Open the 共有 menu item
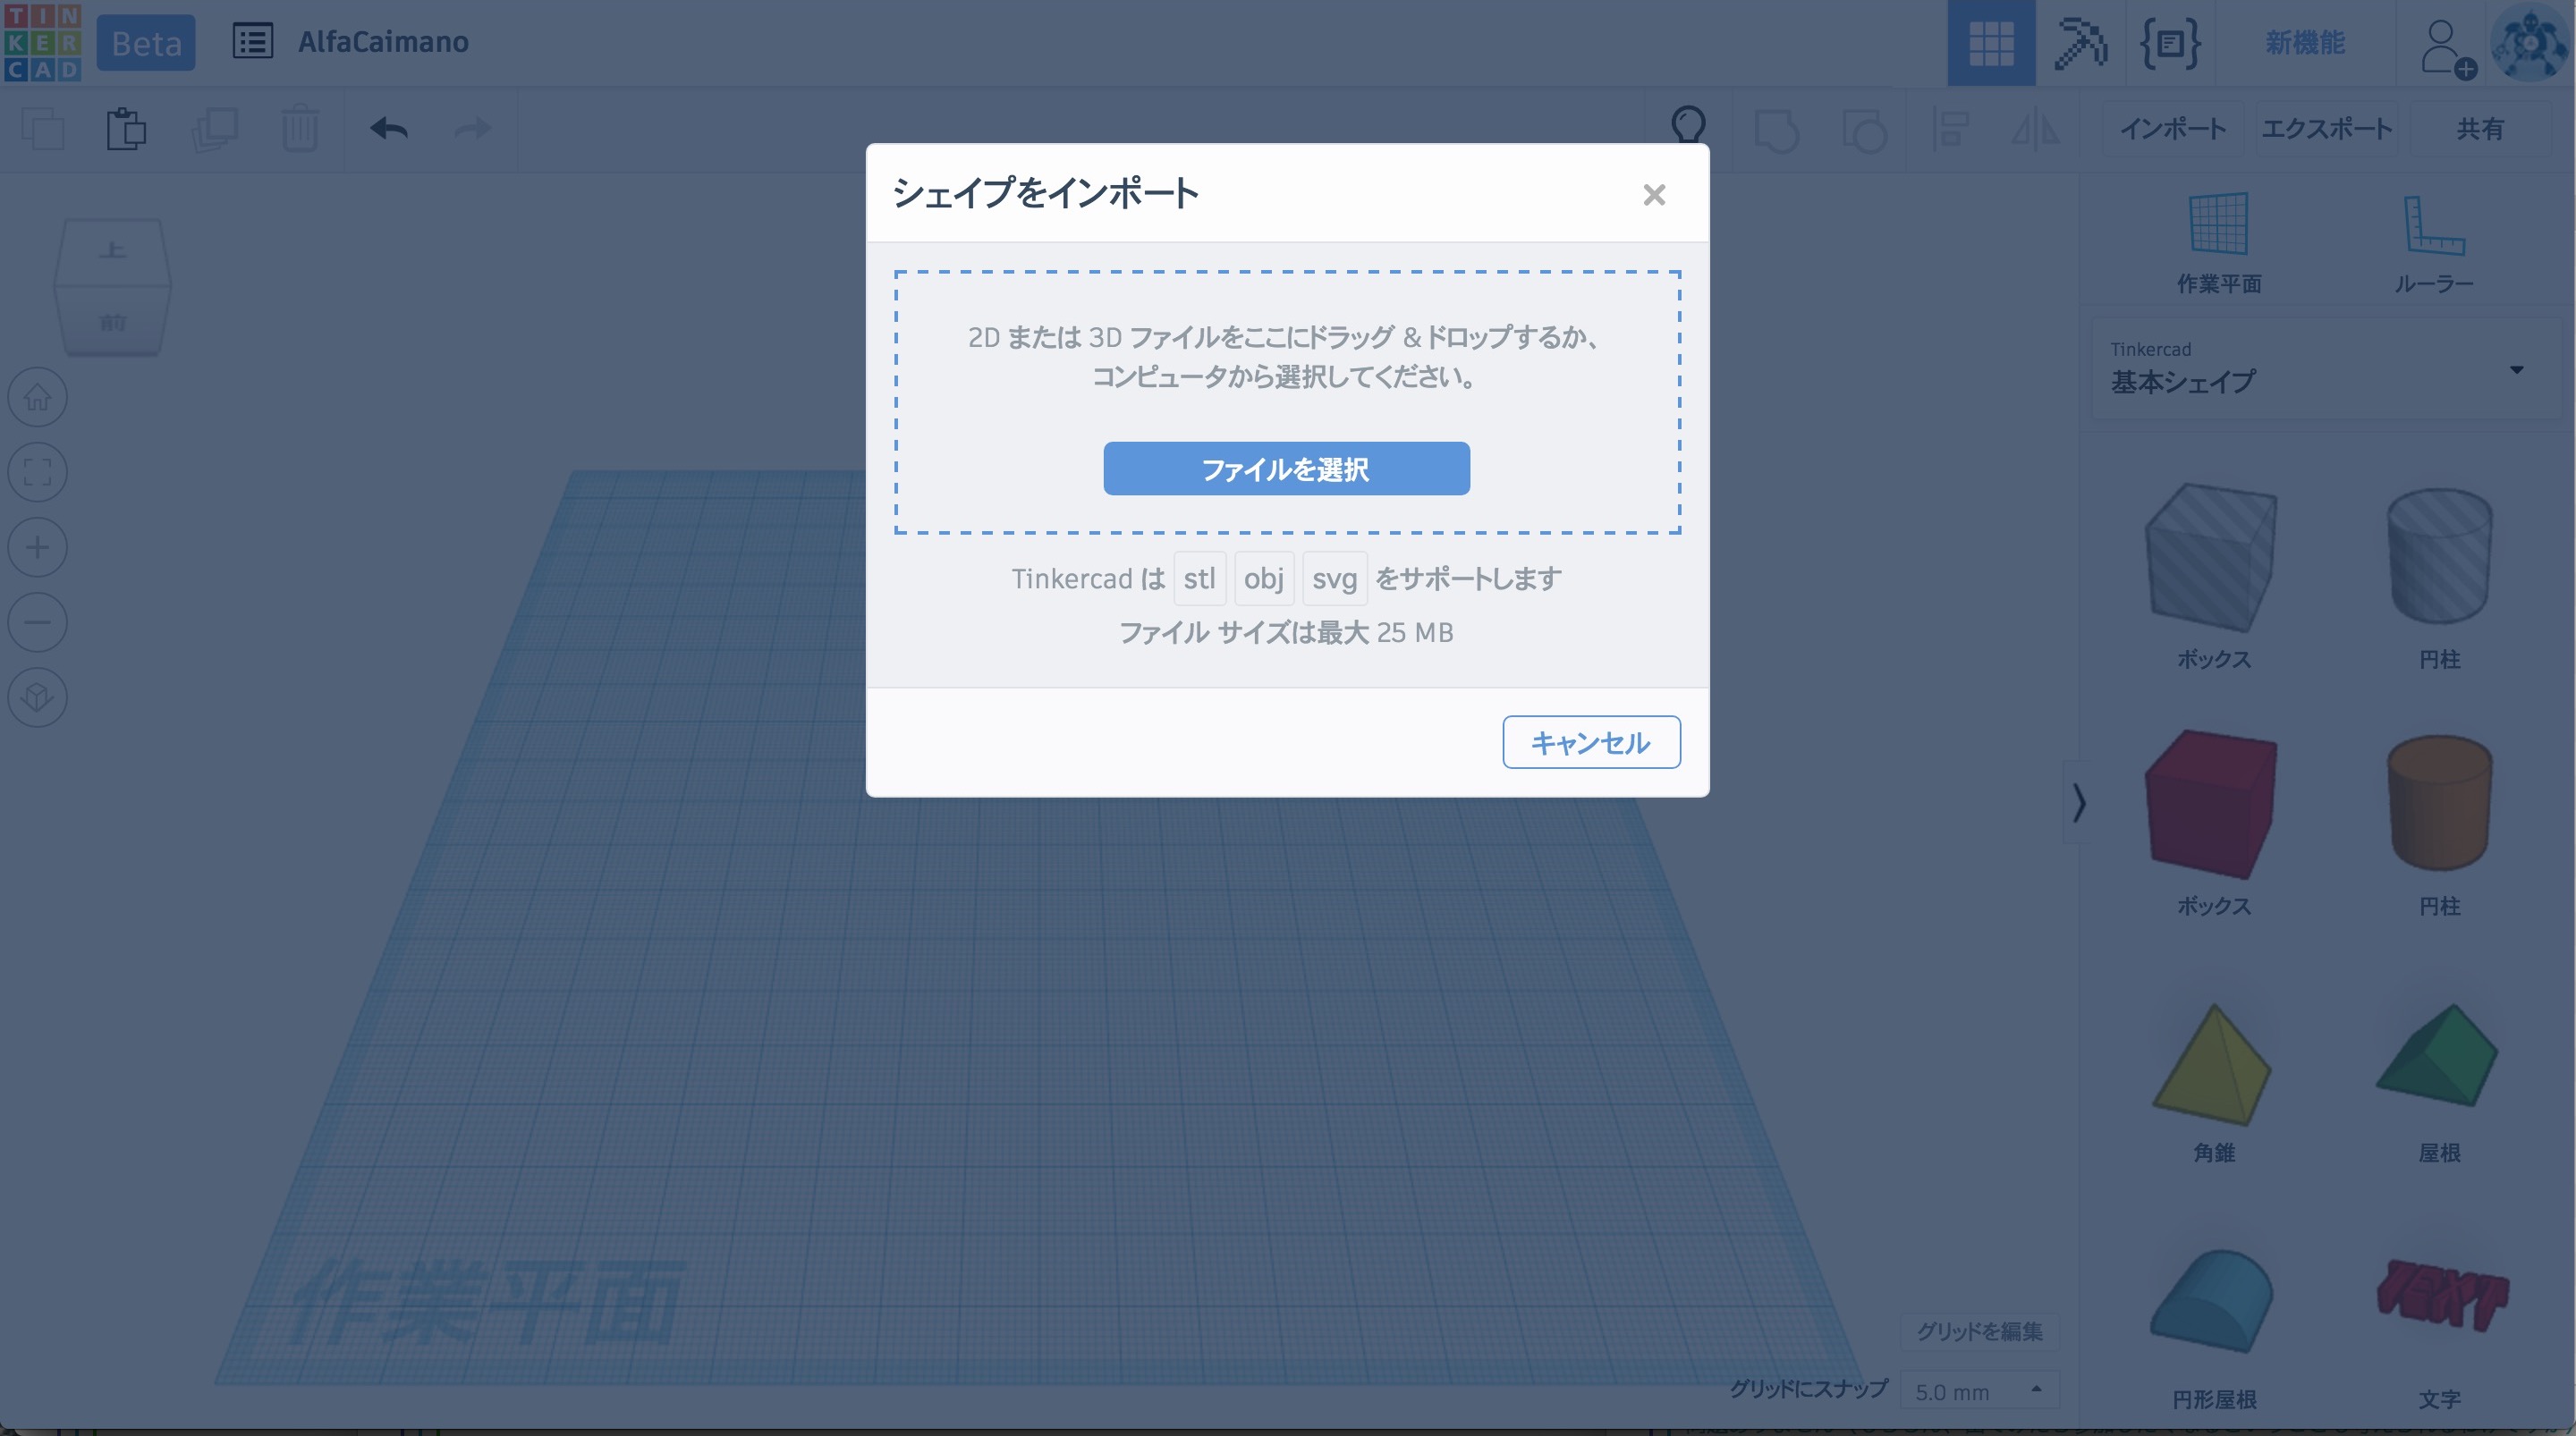2576x1436 pixels. (x=2480, y=129)
